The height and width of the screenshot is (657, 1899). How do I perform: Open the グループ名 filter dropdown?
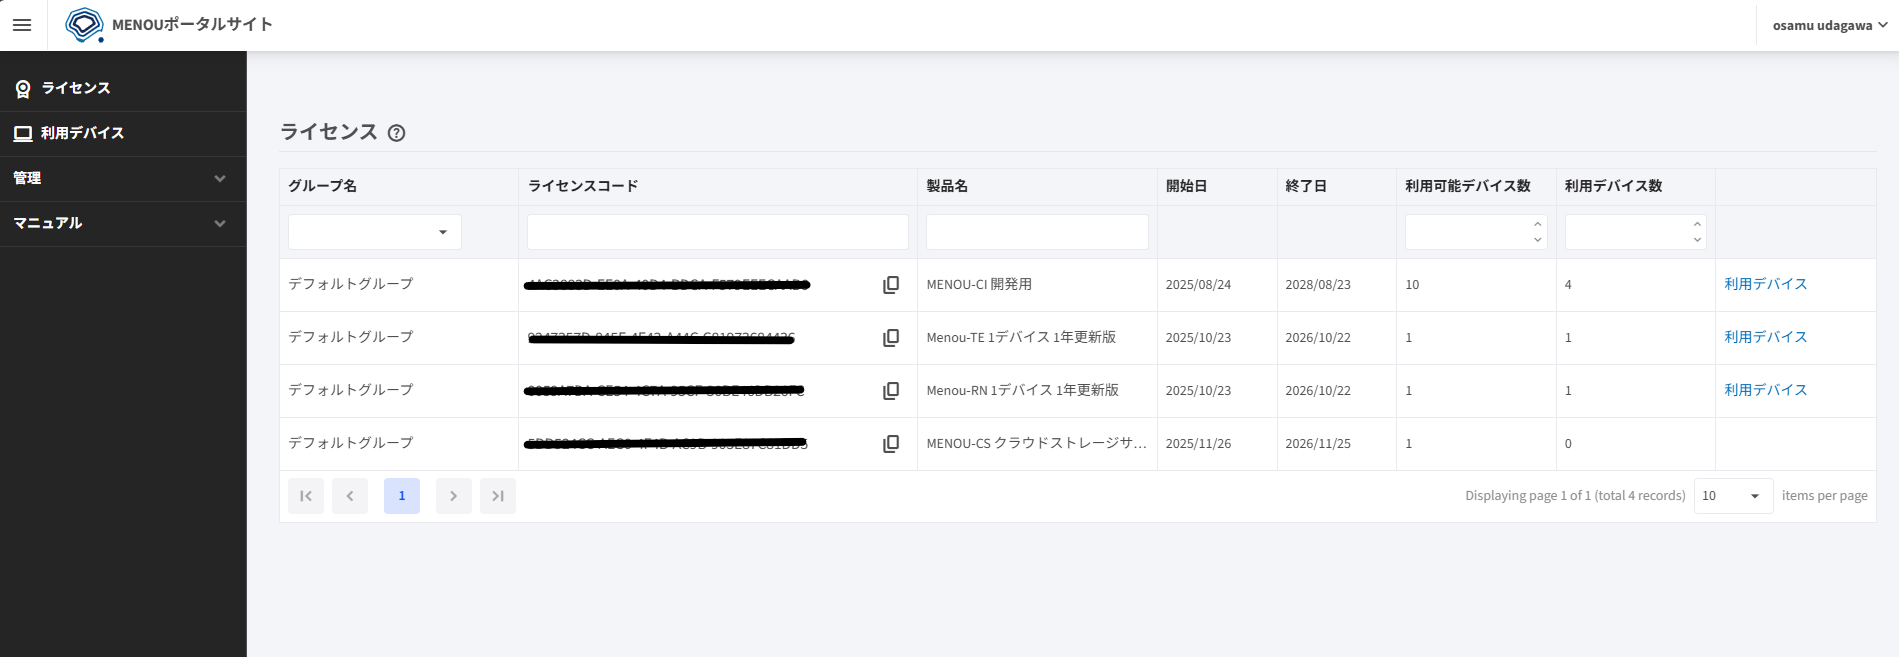(x=375, y=232)
